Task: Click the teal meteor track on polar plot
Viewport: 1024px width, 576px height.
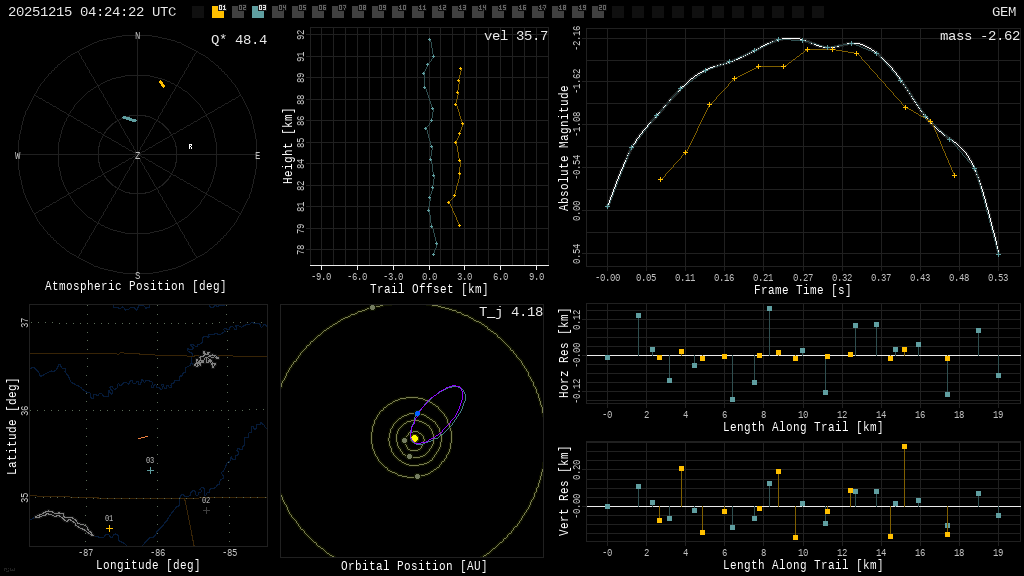Action: [129, 119]
